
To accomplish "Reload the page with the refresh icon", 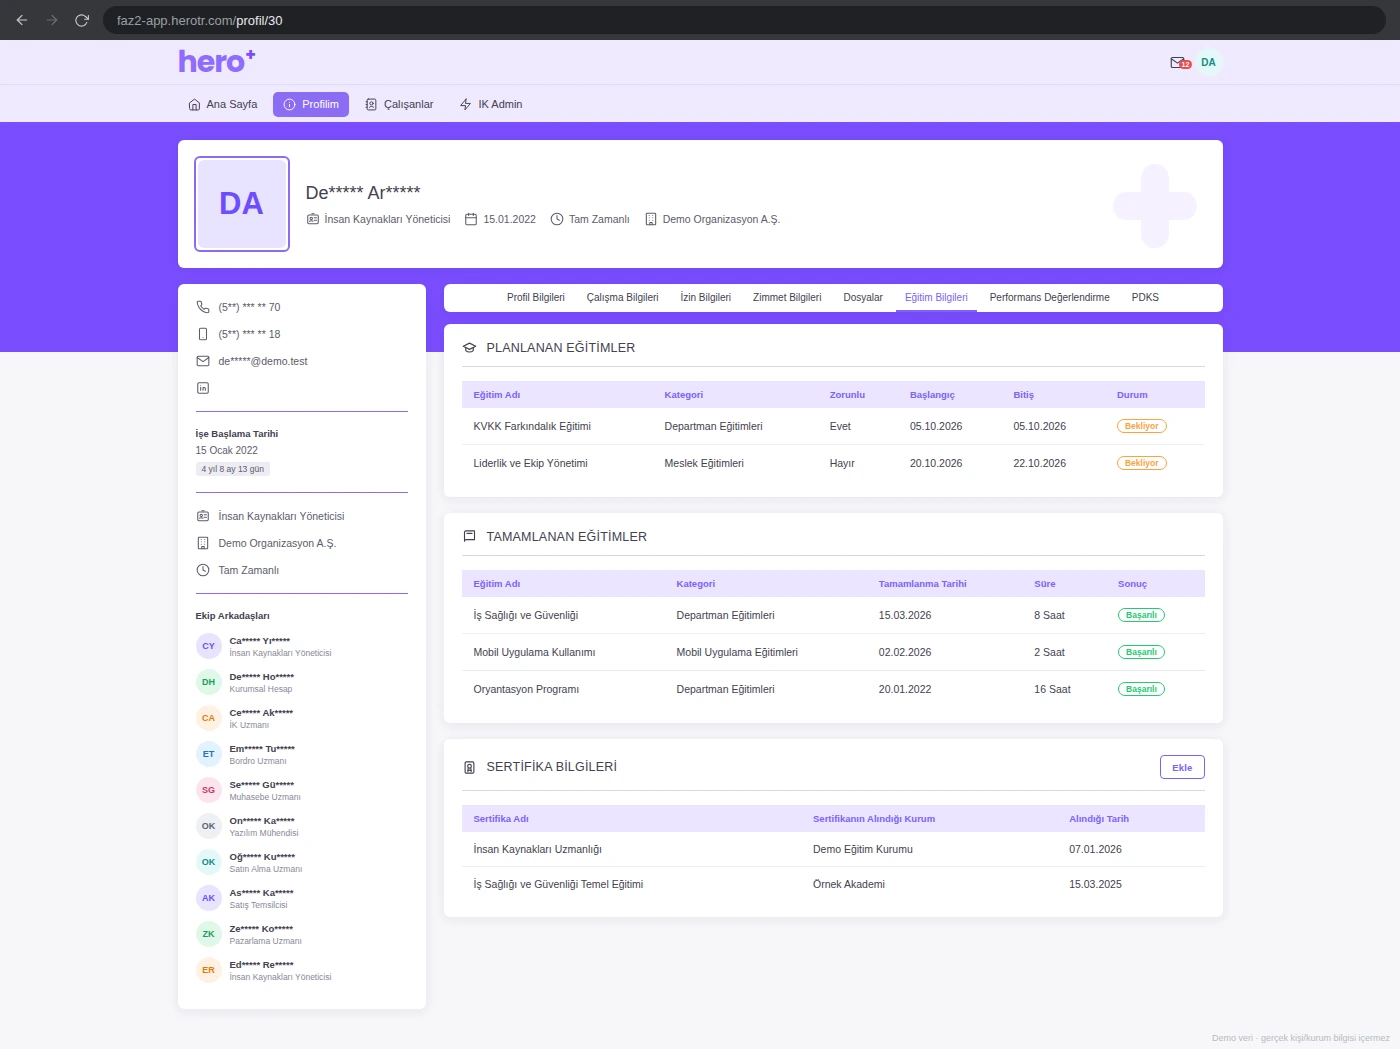I will [x=82, y=20].
